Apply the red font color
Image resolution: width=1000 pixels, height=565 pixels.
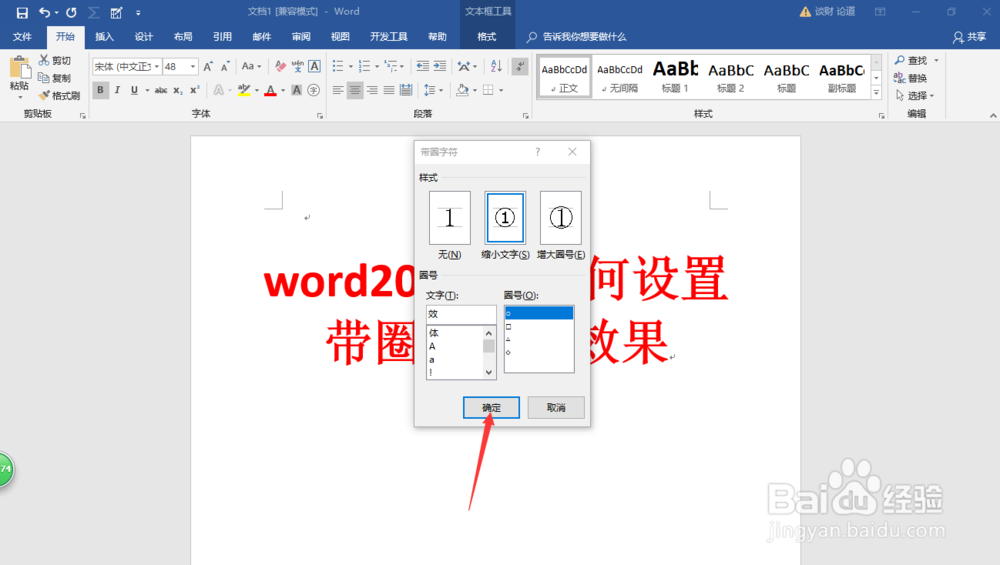pyautogui.click(x=270, y=91)
